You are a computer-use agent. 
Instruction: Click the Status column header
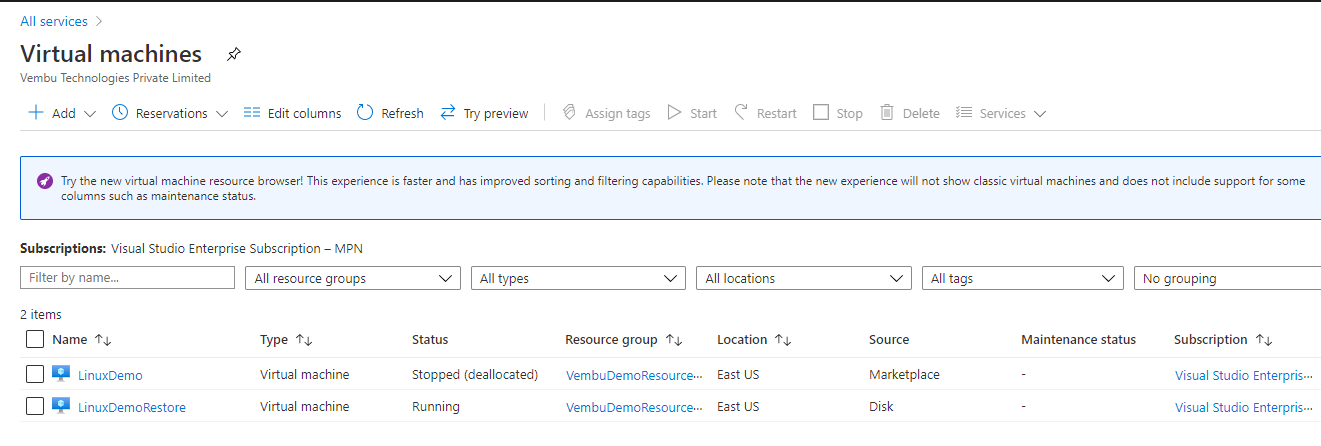[x=430, y=340]
